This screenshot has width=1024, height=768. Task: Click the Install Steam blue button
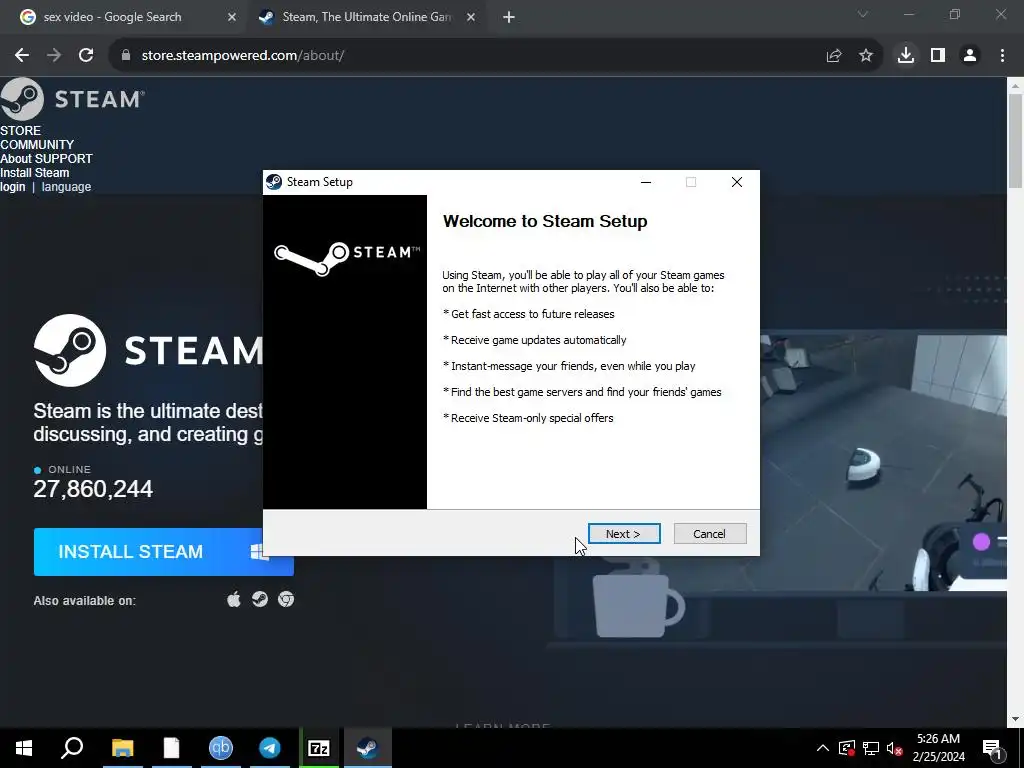(163, 552)
